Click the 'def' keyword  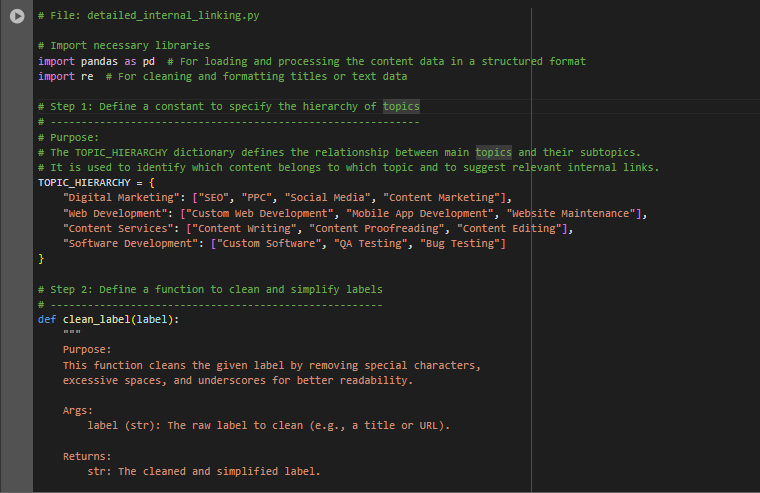[47, 320]
